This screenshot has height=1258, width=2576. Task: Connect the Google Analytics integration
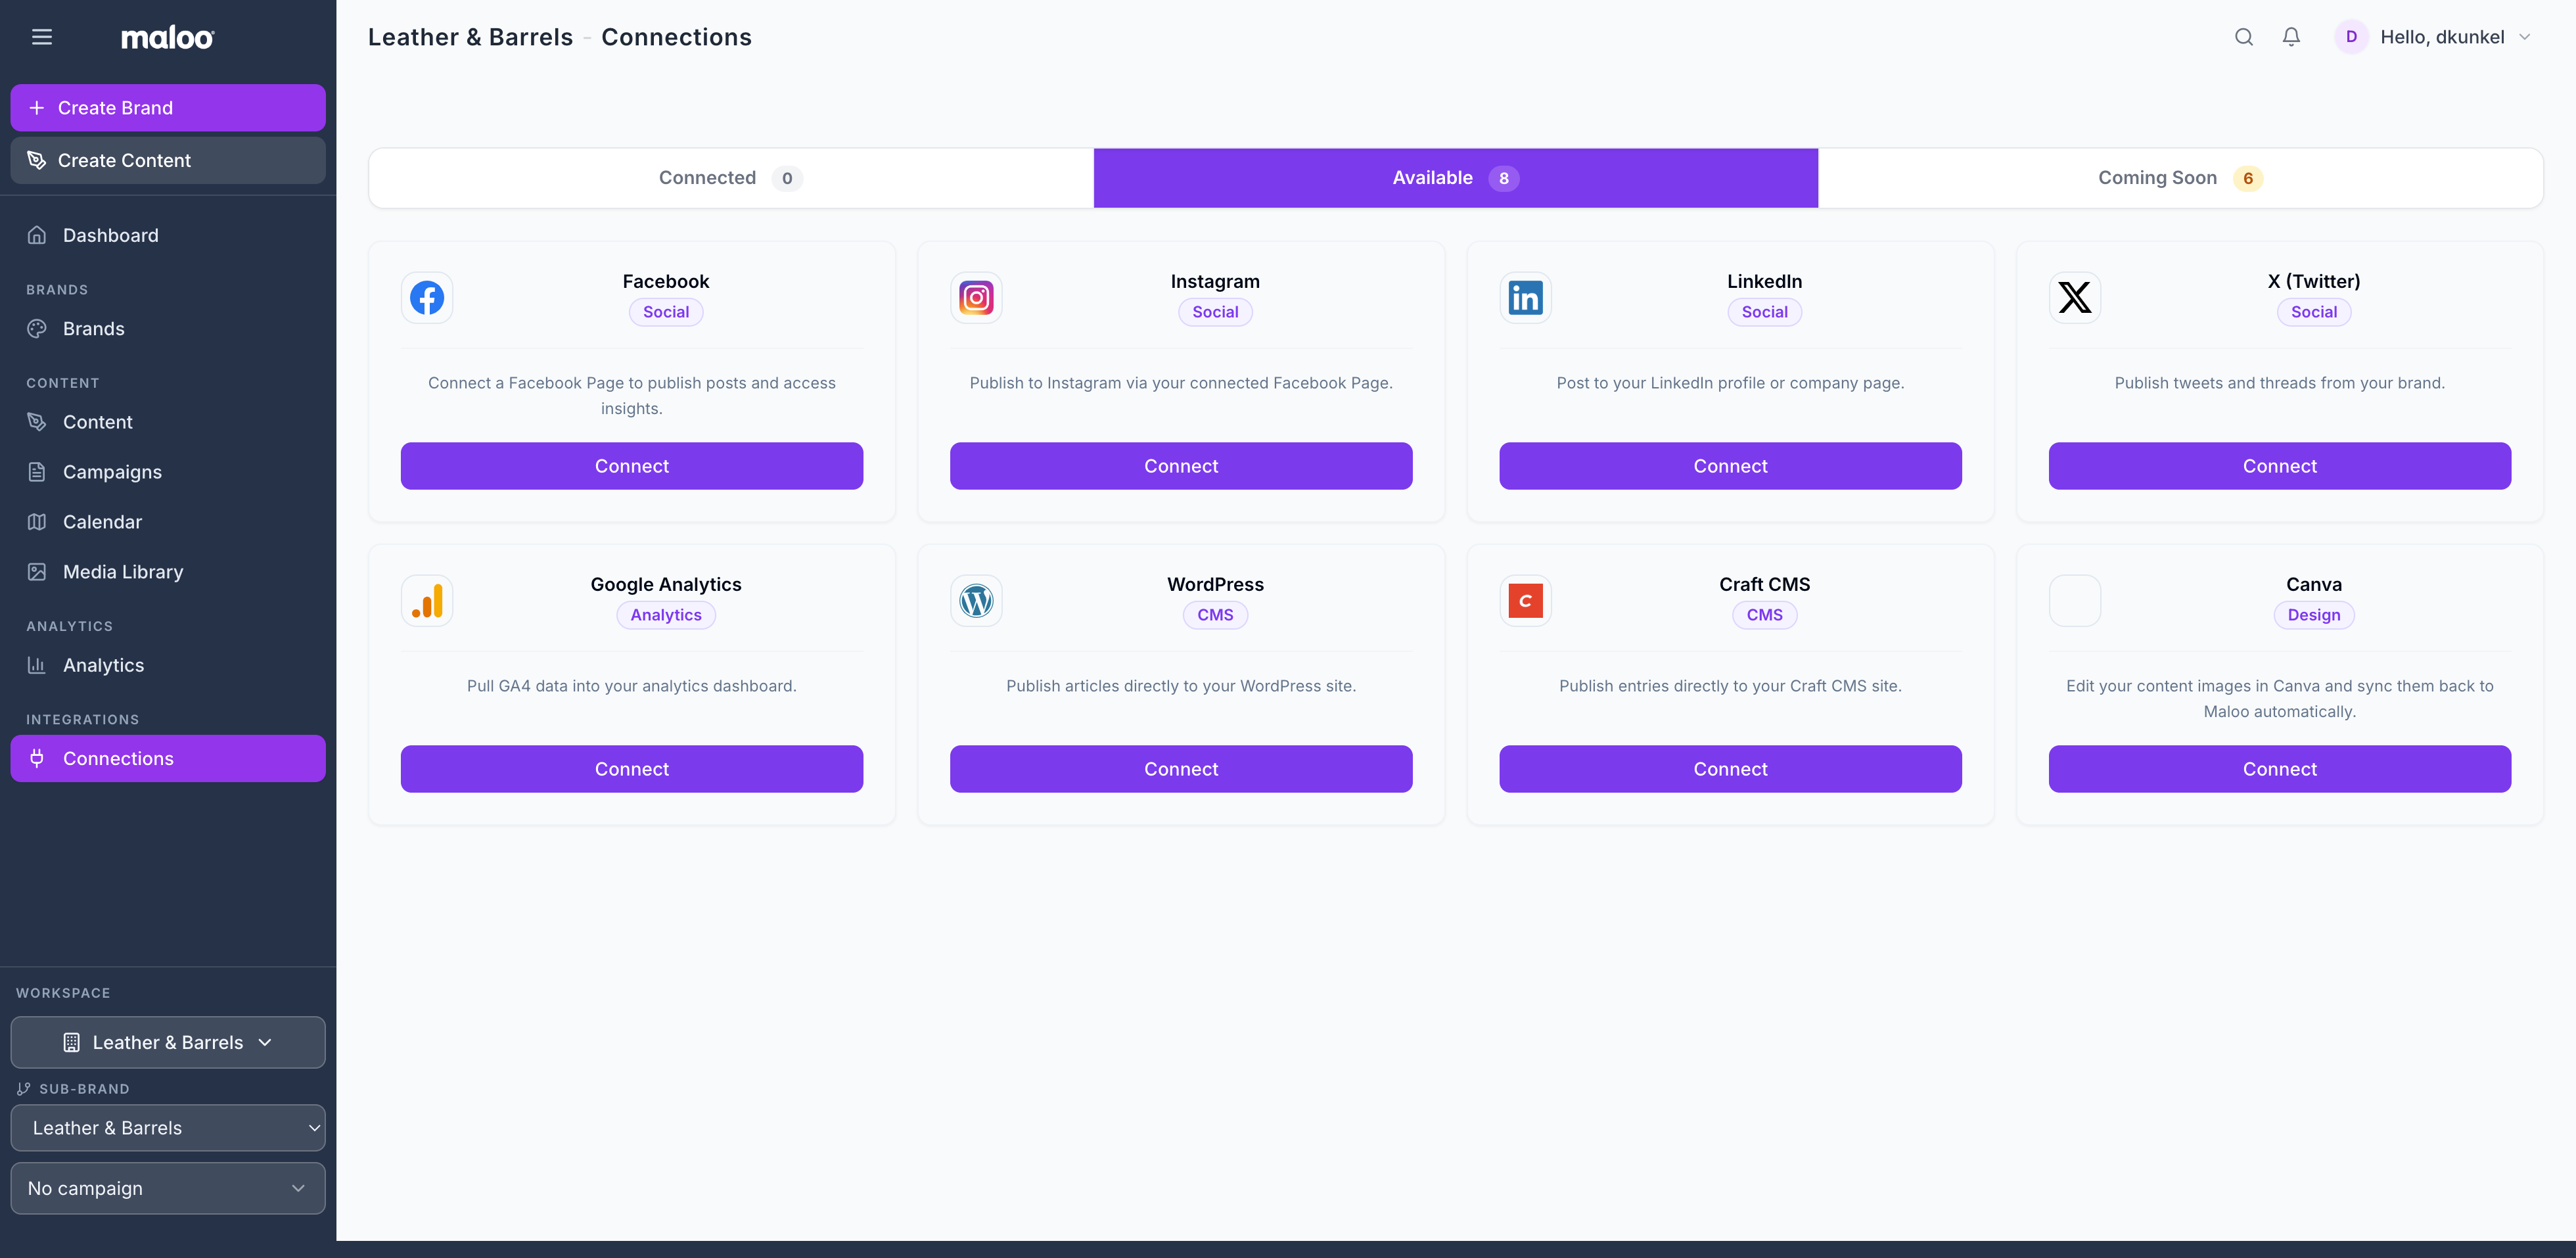(632, 769)
